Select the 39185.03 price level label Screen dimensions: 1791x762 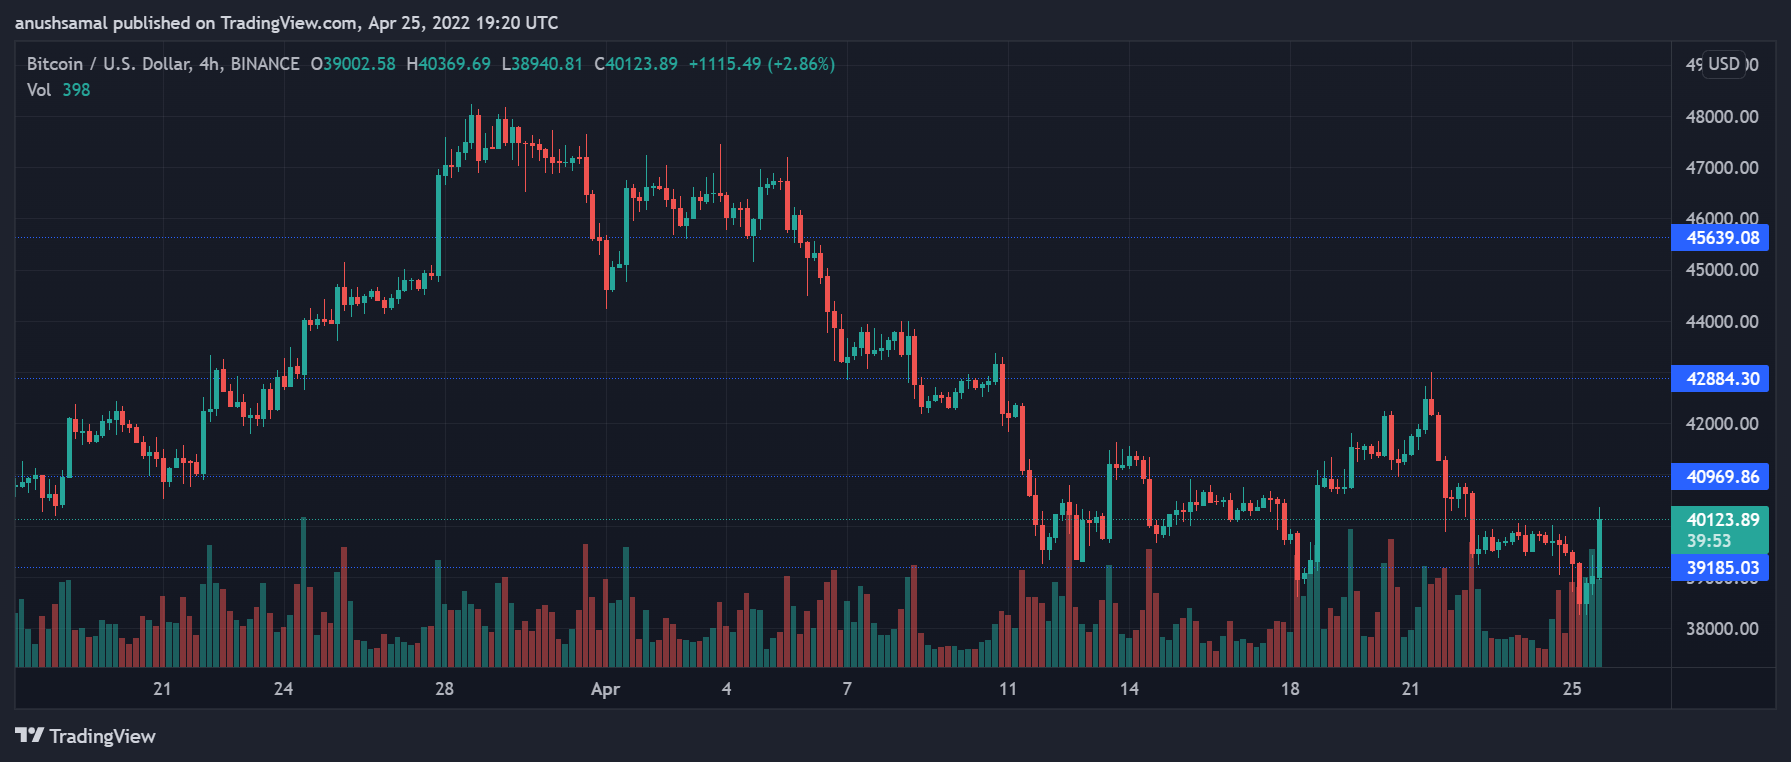tap(1721, 568)
